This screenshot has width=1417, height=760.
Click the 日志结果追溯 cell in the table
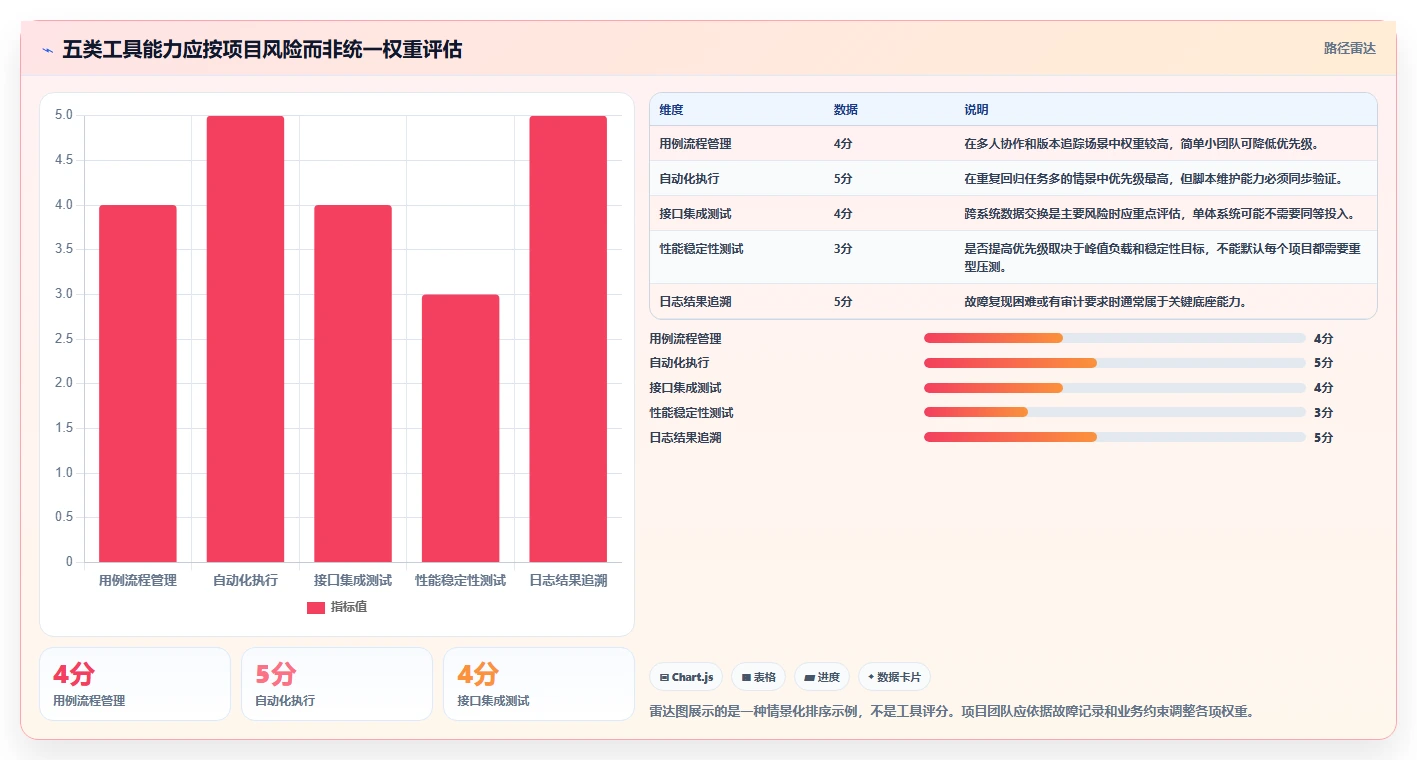[695, 301]
